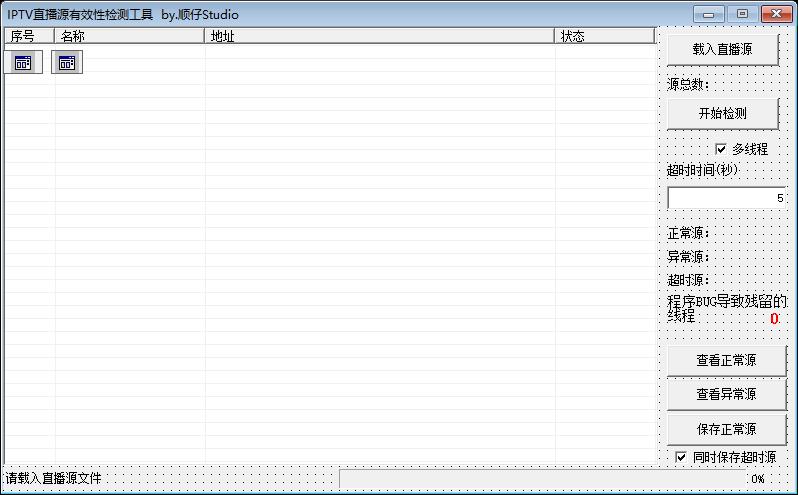Save results with the 保存正常源 button

[x=726, y=429]
